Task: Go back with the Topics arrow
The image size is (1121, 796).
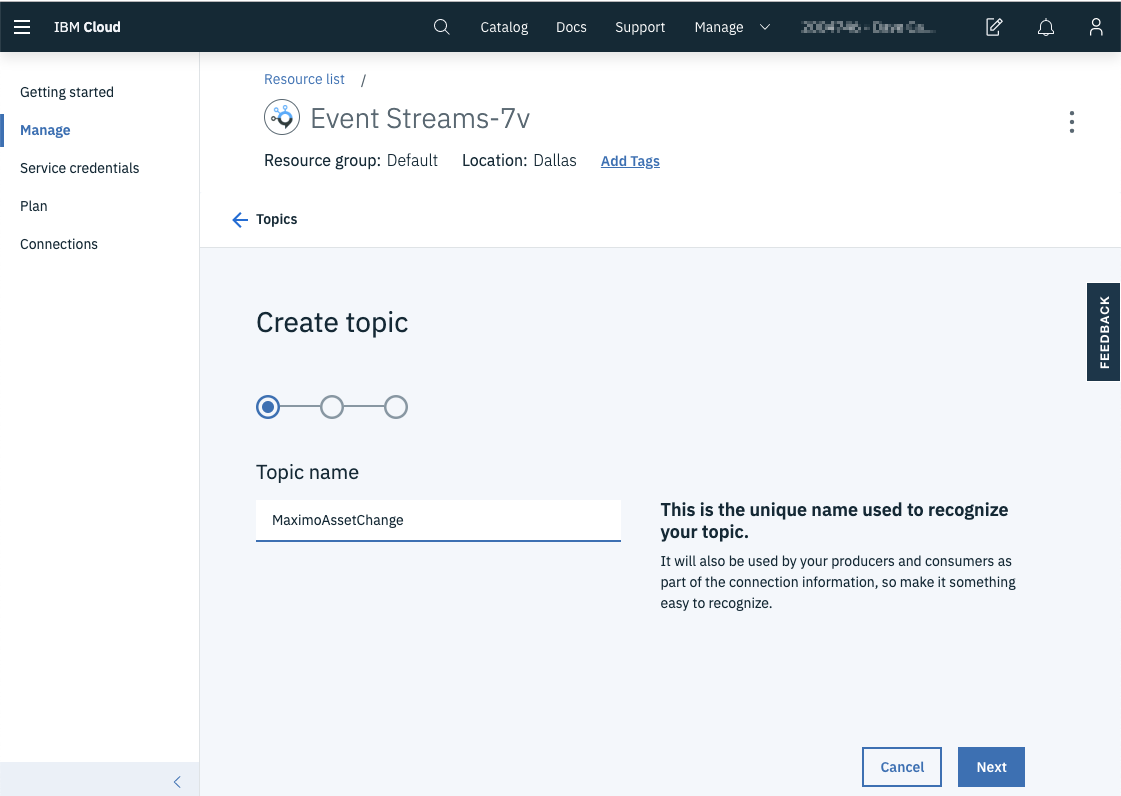Action: [x=240, y=220]
